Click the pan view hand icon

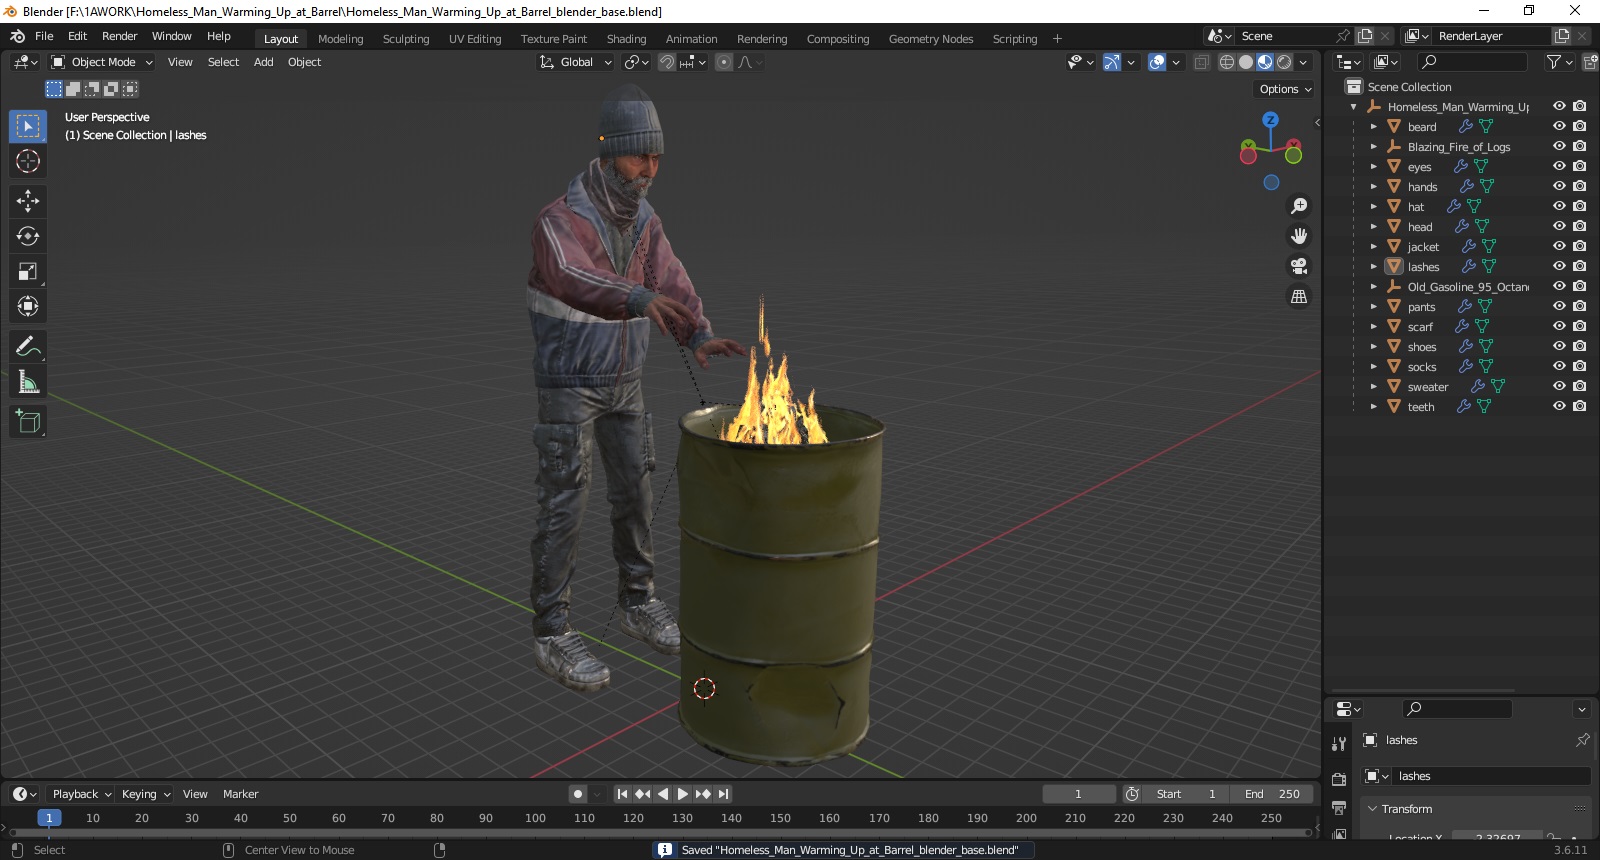click(1299, 236)
